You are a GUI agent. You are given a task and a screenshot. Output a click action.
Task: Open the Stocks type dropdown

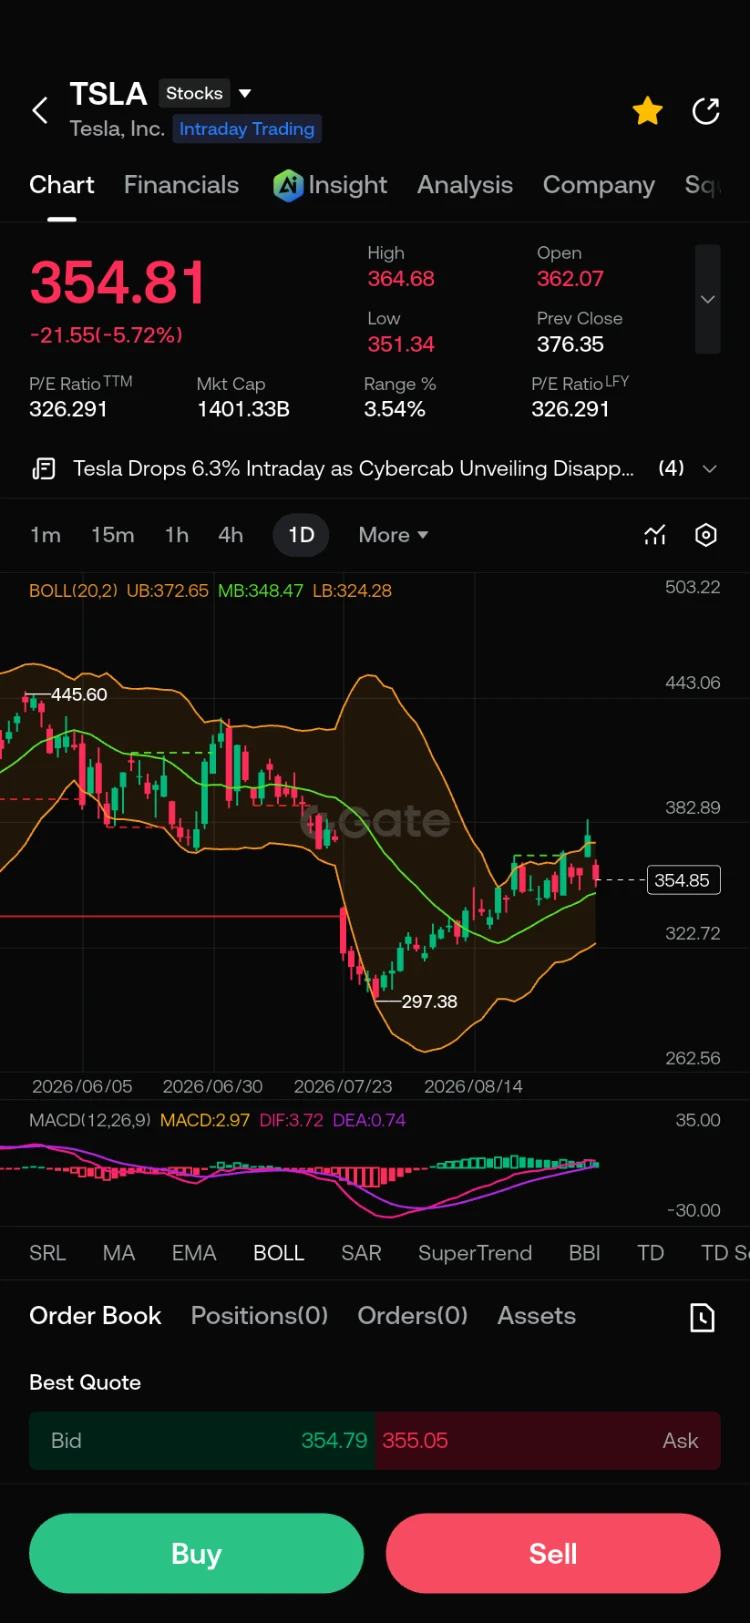pos(206,93)
